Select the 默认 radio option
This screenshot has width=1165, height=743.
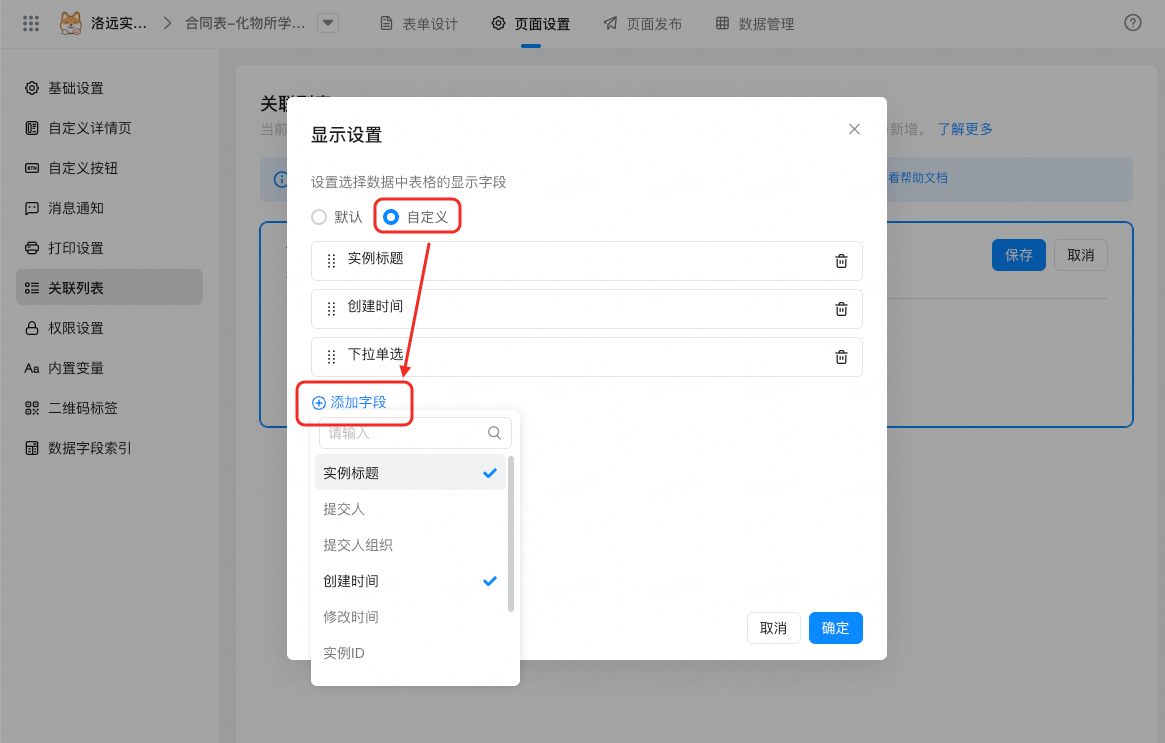coord(319,217)
